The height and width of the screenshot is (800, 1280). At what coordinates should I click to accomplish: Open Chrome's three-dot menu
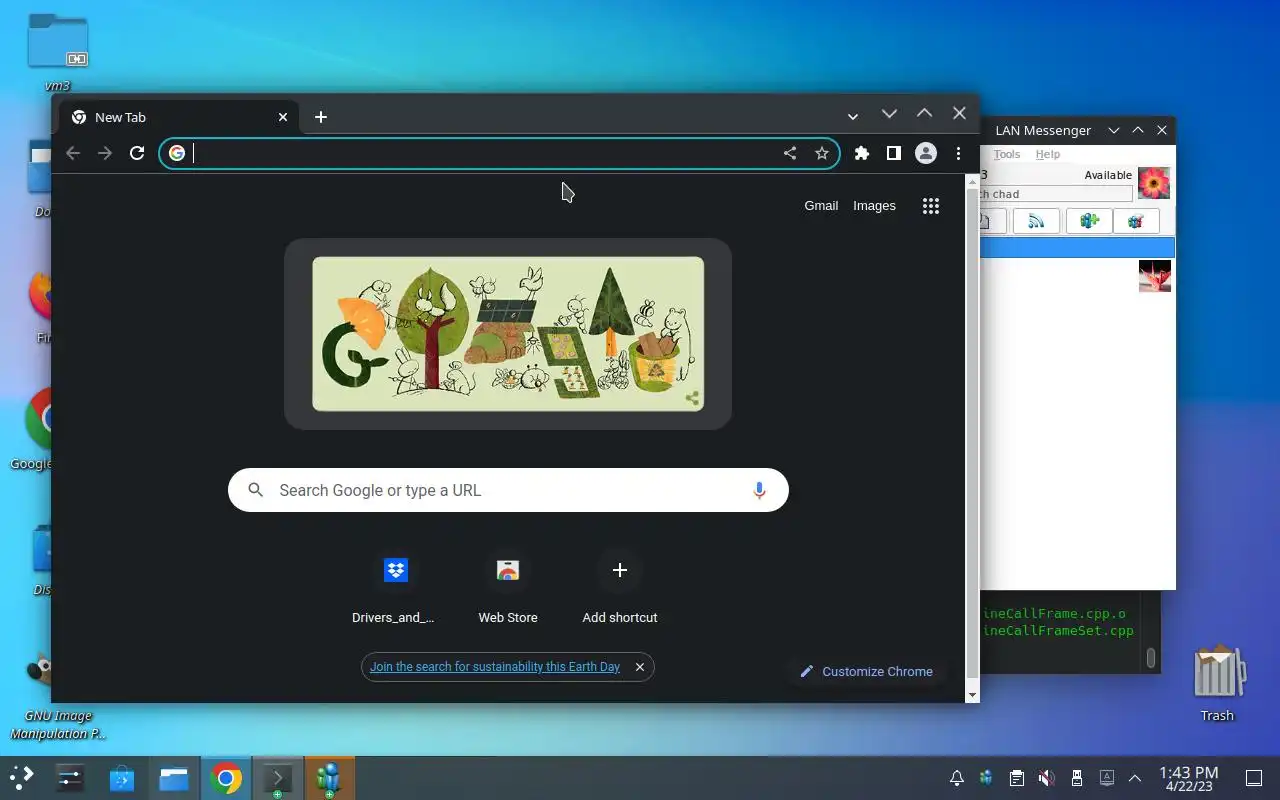pyautogui.click(x=958, y=153)
